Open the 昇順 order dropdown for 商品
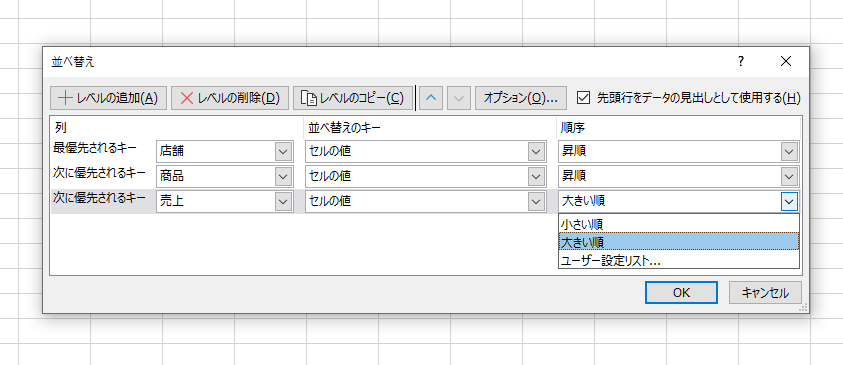Image resolution: width=843 pixels, height=365 pixels. (x=789, y=176)
